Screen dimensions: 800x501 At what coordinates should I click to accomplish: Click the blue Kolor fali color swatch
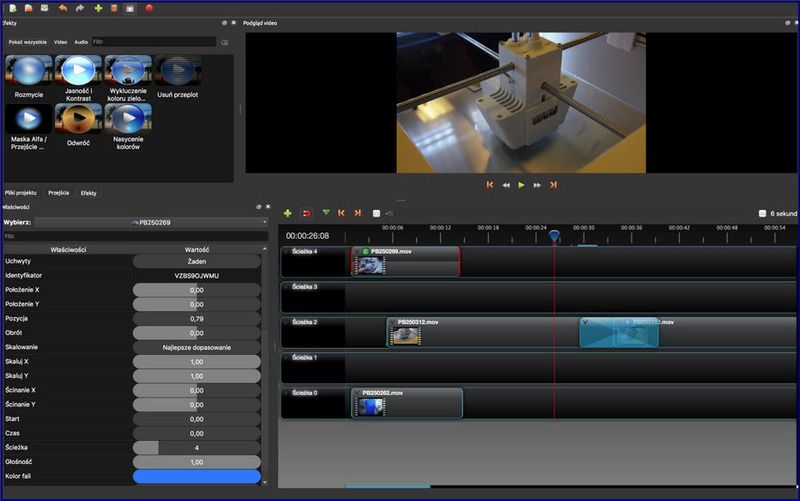tap(197, 477)
